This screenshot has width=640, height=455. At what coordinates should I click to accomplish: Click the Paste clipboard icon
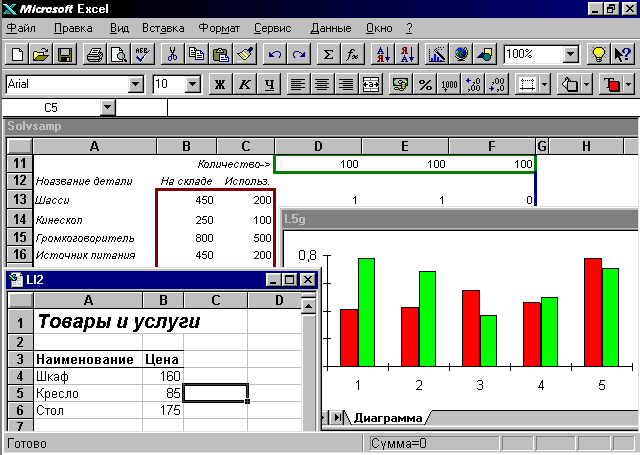221,54
